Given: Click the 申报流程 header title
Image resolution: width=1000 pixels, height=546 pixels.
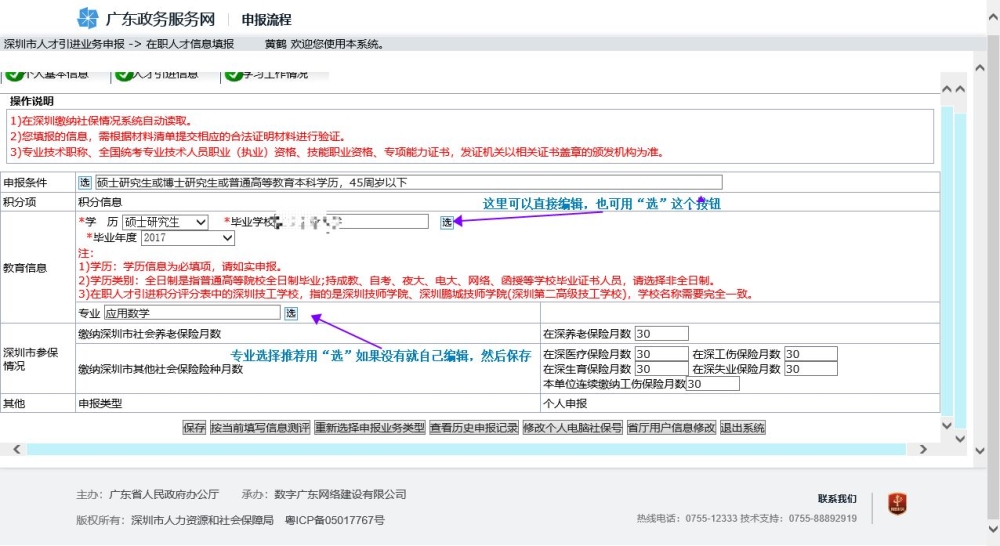Looking at the screenshot, I should 266,20.
